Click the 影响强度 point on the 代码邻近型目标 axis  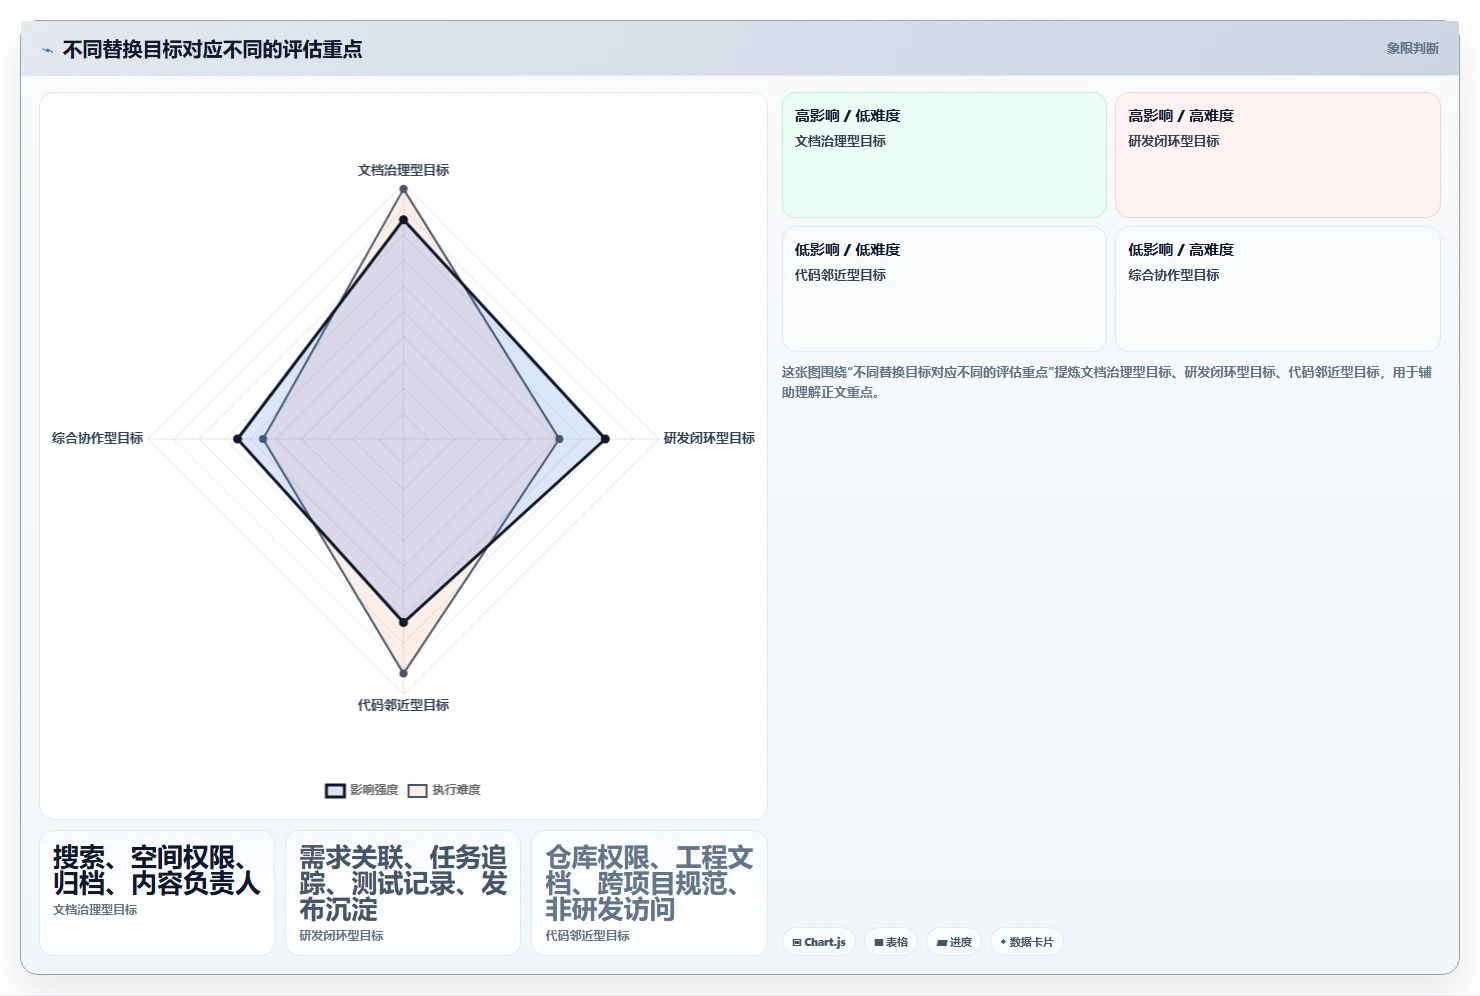pos(403,622)
